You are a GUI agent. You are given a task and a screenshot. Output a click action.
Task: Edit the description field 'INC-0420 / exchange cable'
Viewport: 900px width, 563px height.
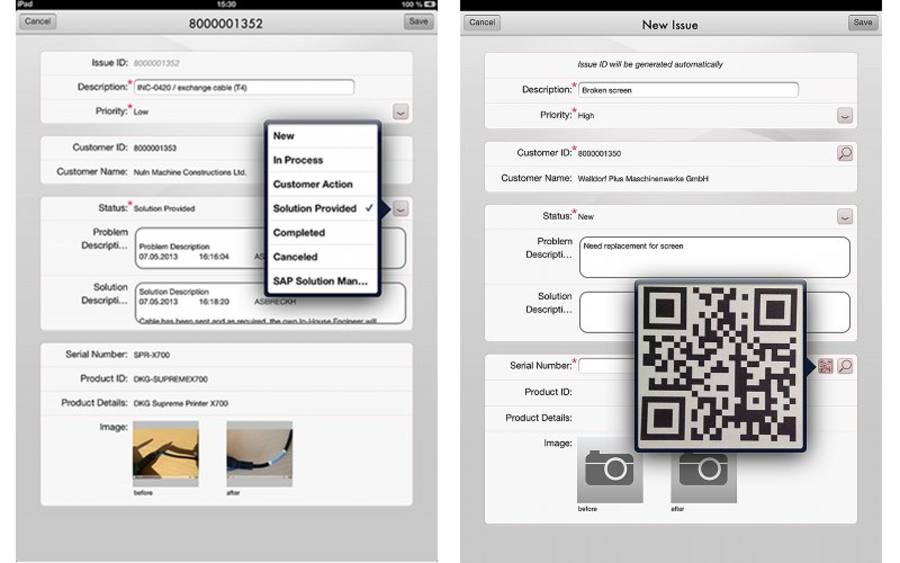(244, 87)
